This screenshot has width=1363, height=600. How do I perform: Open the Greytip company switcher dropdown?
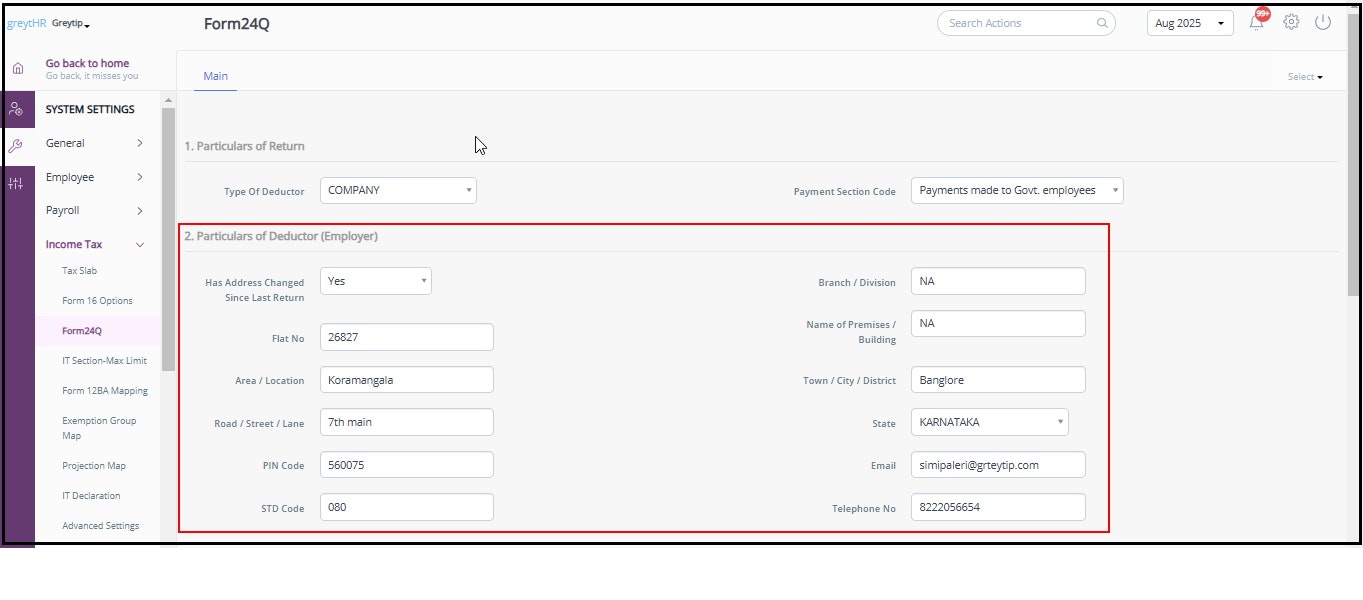[71, 23]
